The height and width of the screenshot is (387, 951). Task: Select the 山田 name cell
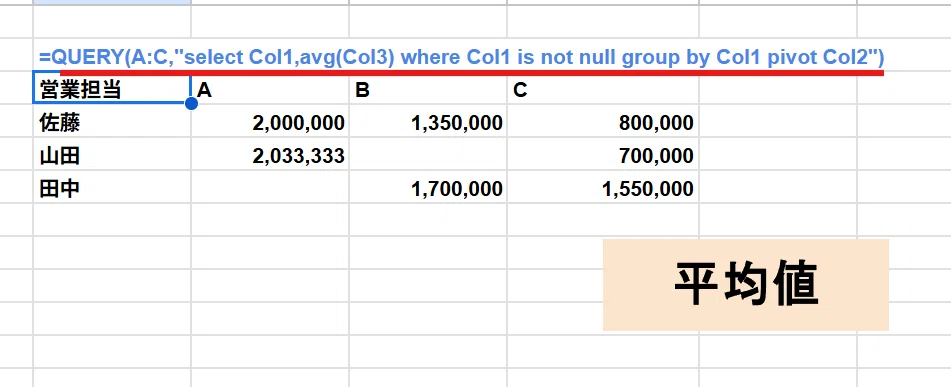(x=112, y=156)
